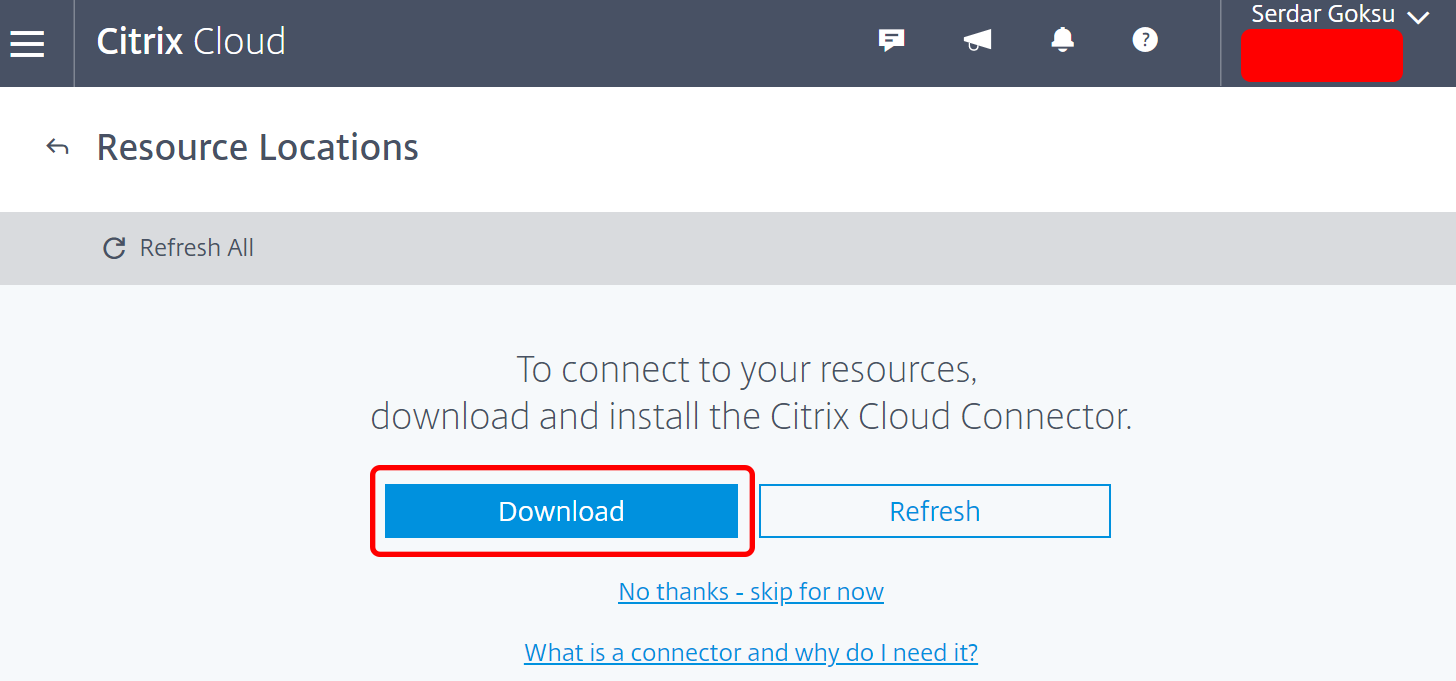
Task: Click the blue Download button
Action: (561, 511)
